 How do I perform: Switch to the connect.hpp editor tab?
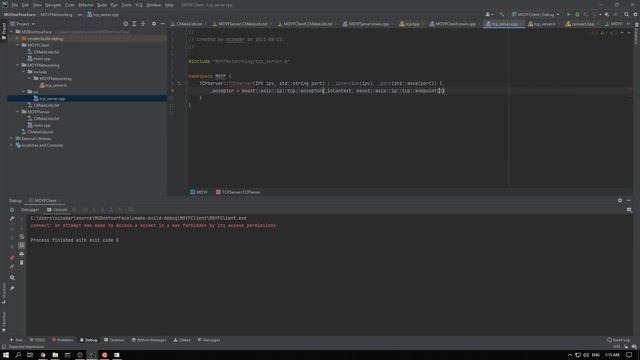tap(582, 24)
